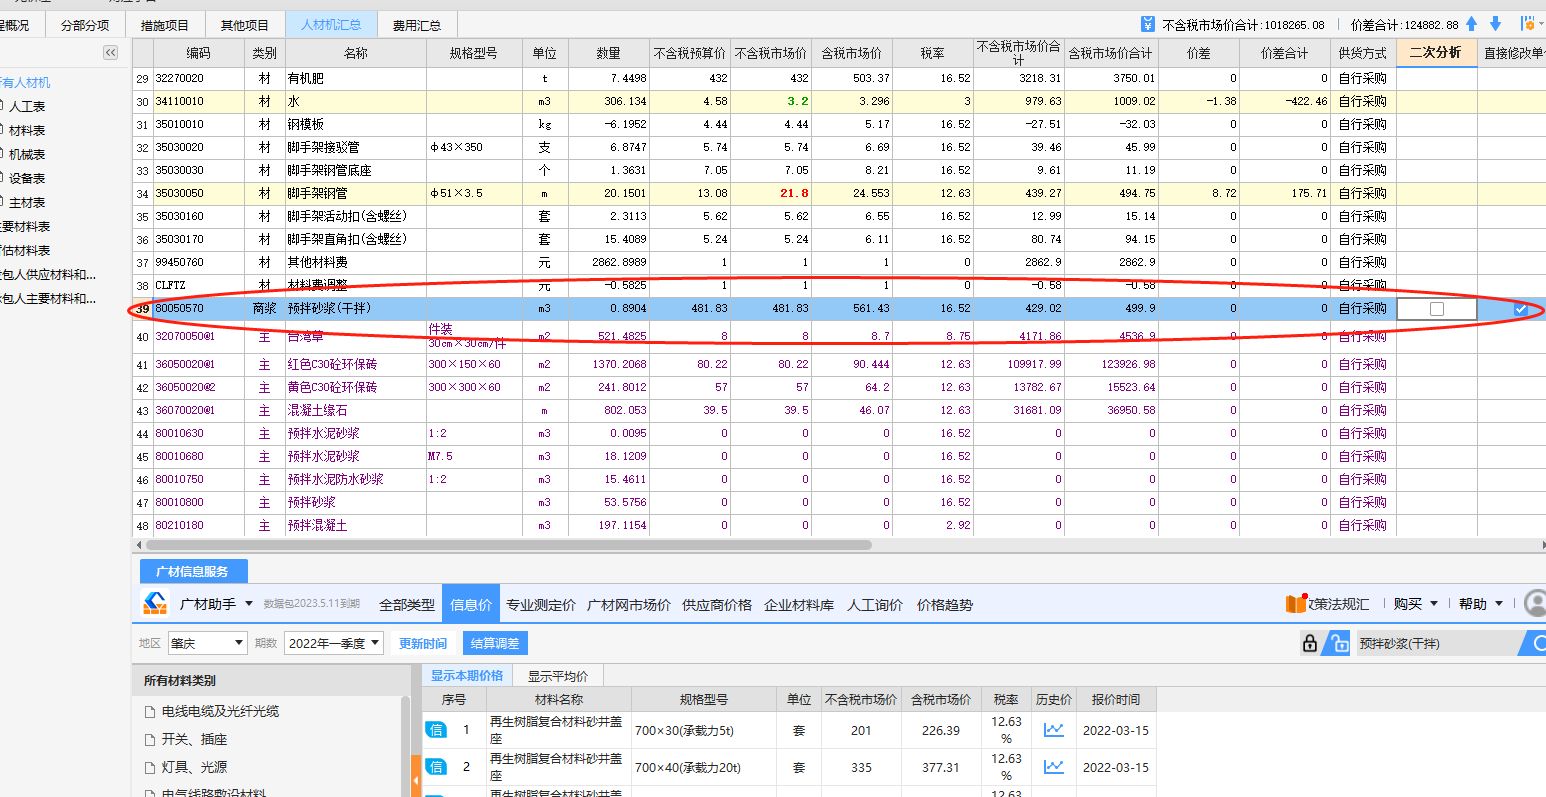Select 显示平均价 tab
Image resolution: width=1546 pixels, height=797 pixels.
[x=558, y=676]
